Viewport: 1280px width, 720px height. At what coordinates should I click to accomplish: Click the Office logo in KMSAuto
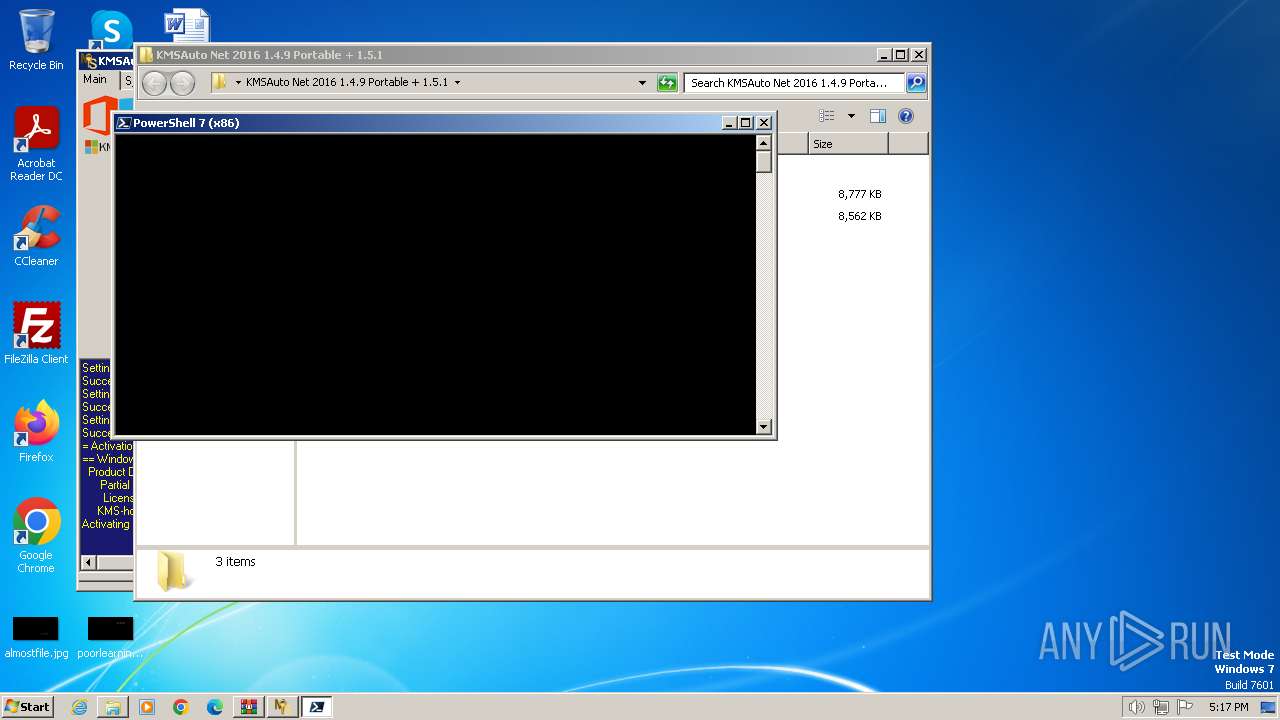click(x=99, y=115)
